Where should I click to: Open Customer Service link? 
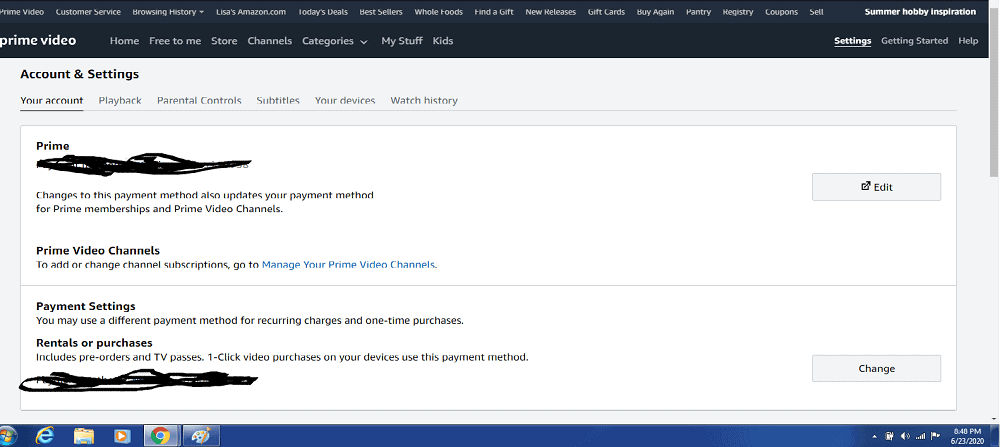pos(88,12)
